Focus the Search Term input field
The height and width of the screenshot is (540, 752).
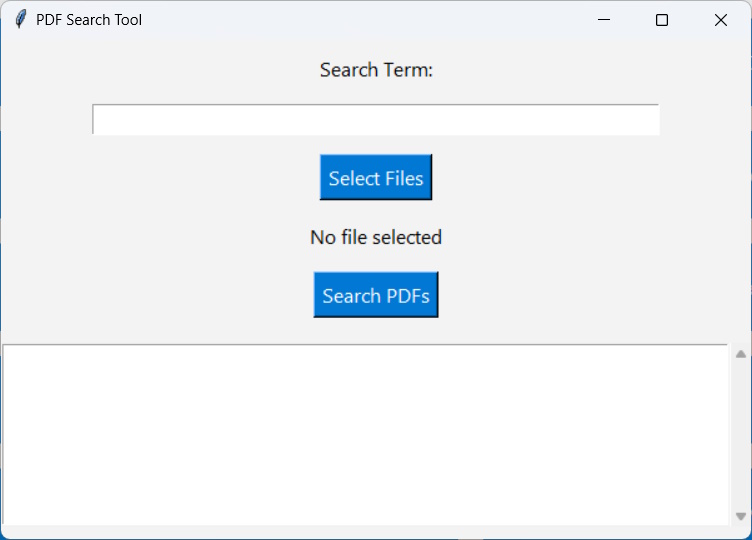[376, 119]
